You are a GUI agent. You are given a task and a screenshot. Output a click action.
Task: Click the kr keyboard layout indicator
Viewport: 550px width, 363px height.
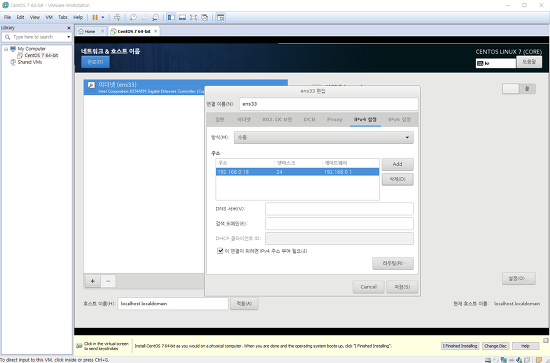pyautogui.click(x=496, y=63)
